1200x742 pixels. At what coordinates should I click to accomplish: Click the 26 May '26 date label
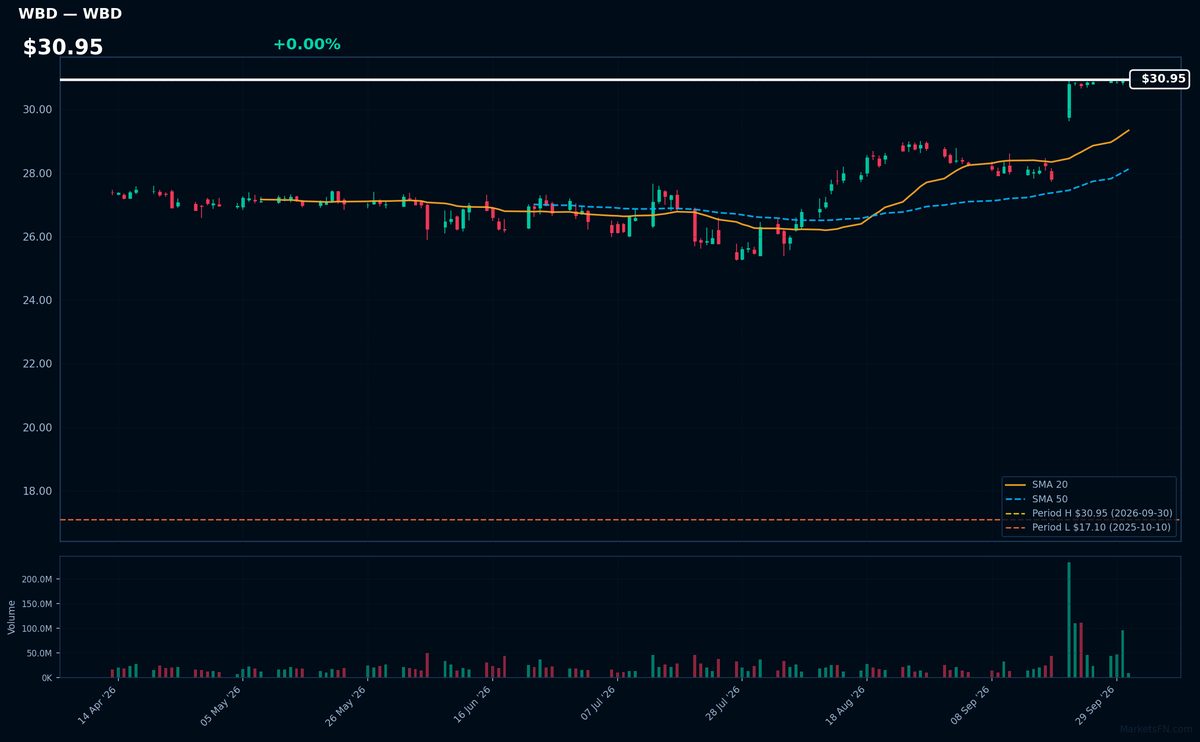(x=347, y=706)
